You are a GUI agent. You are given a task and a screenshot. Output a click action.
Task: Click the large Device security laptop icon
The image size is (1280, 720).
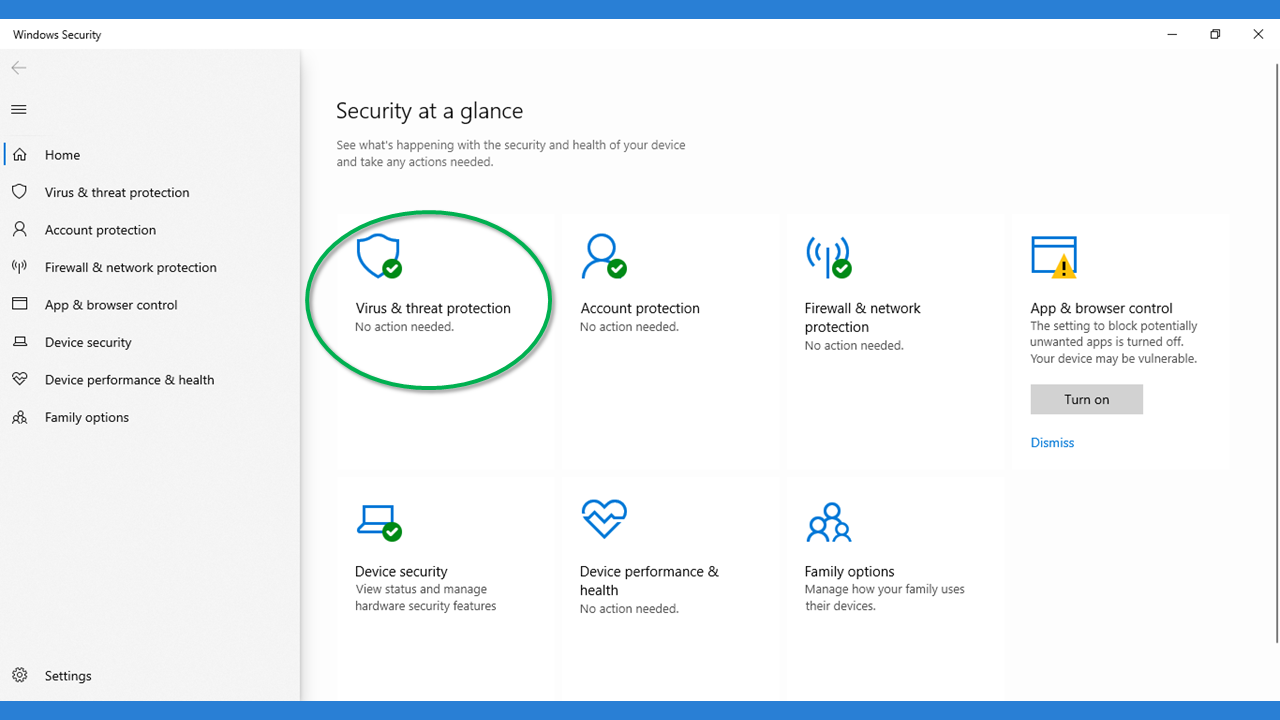tap(379, 521)
